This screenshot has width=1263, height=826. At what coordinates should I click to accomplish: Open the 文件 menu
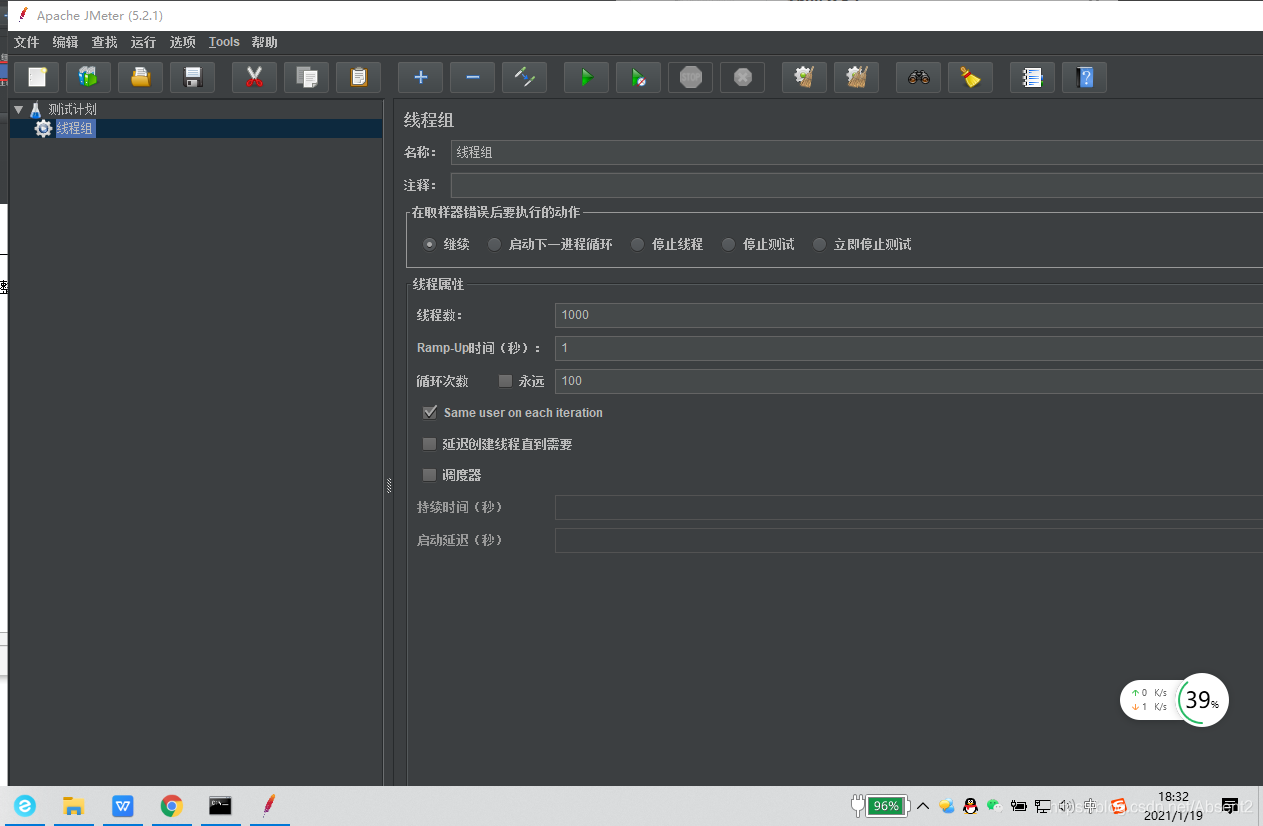[27, 42]
